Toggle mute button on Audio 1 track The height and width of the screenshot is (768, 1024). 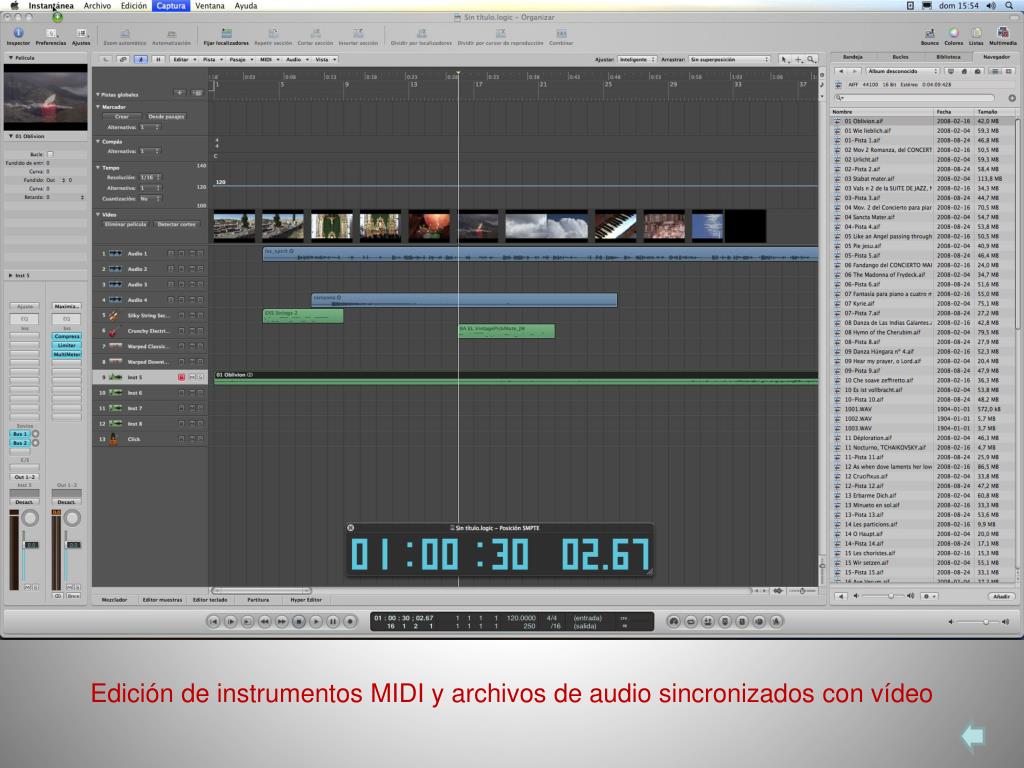(192, 253)
